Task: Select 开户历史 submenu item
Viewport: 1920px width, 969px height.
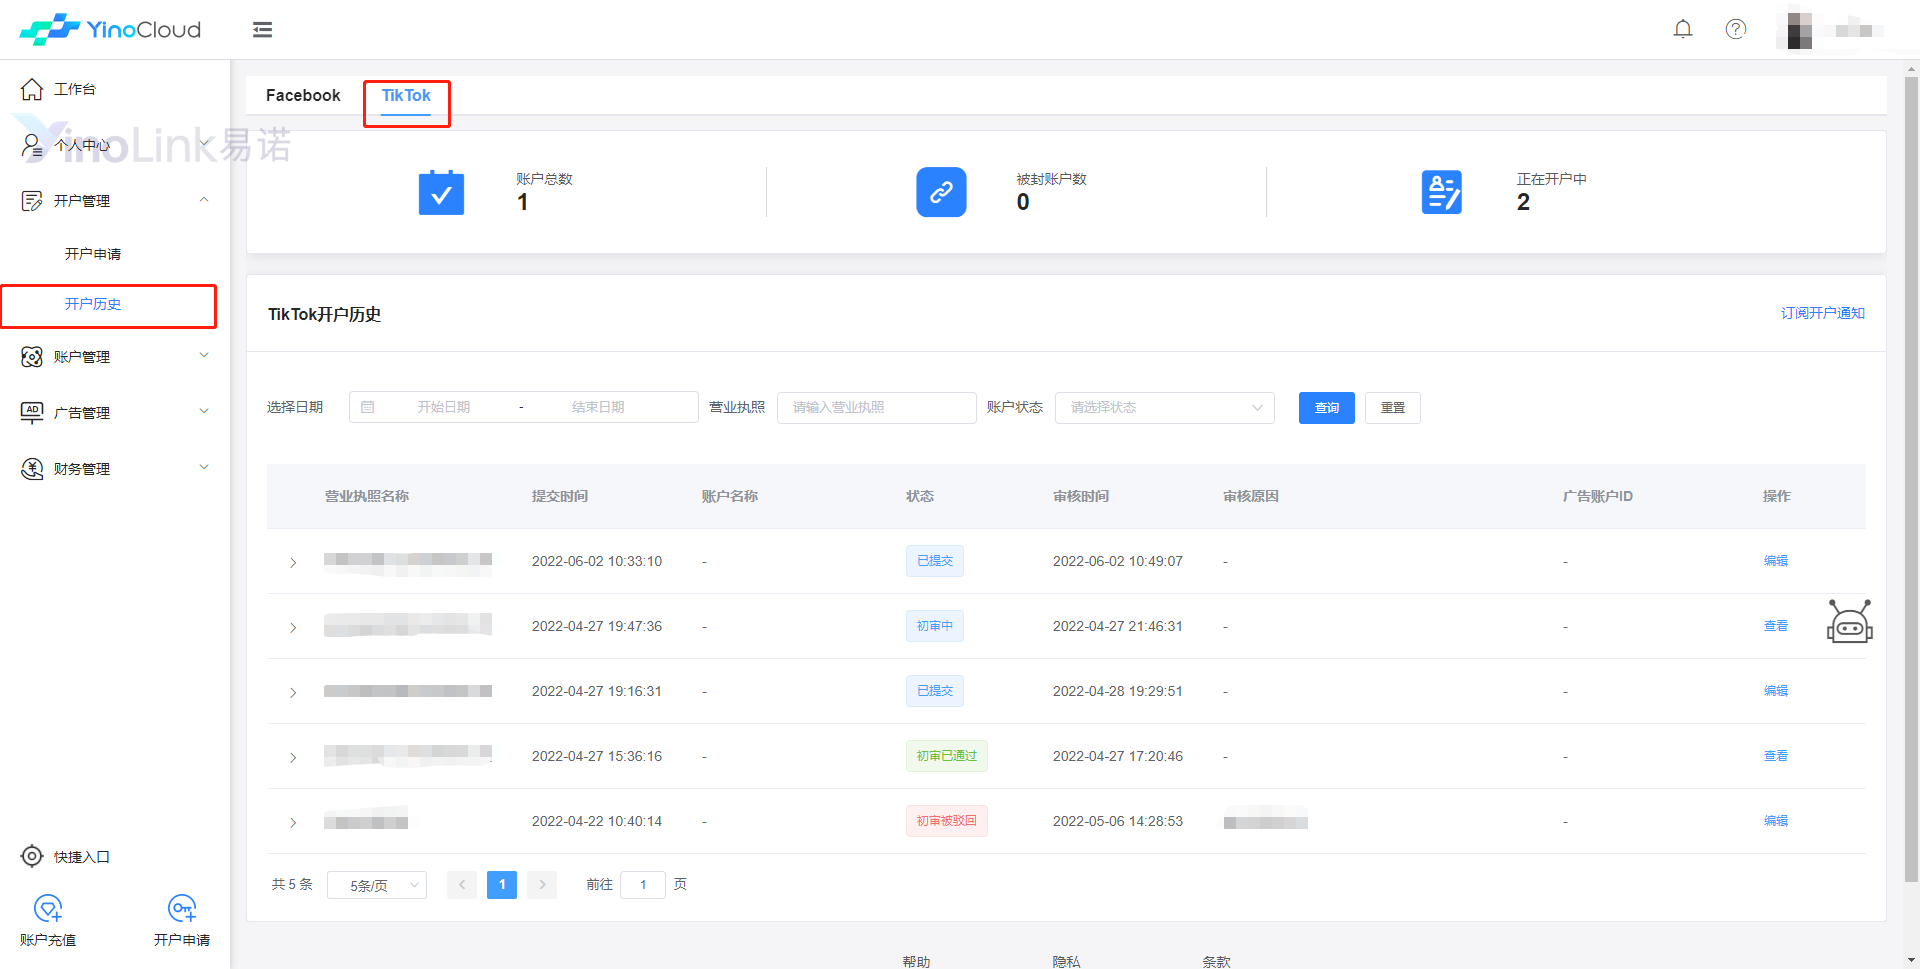Action: coord(93,304)
